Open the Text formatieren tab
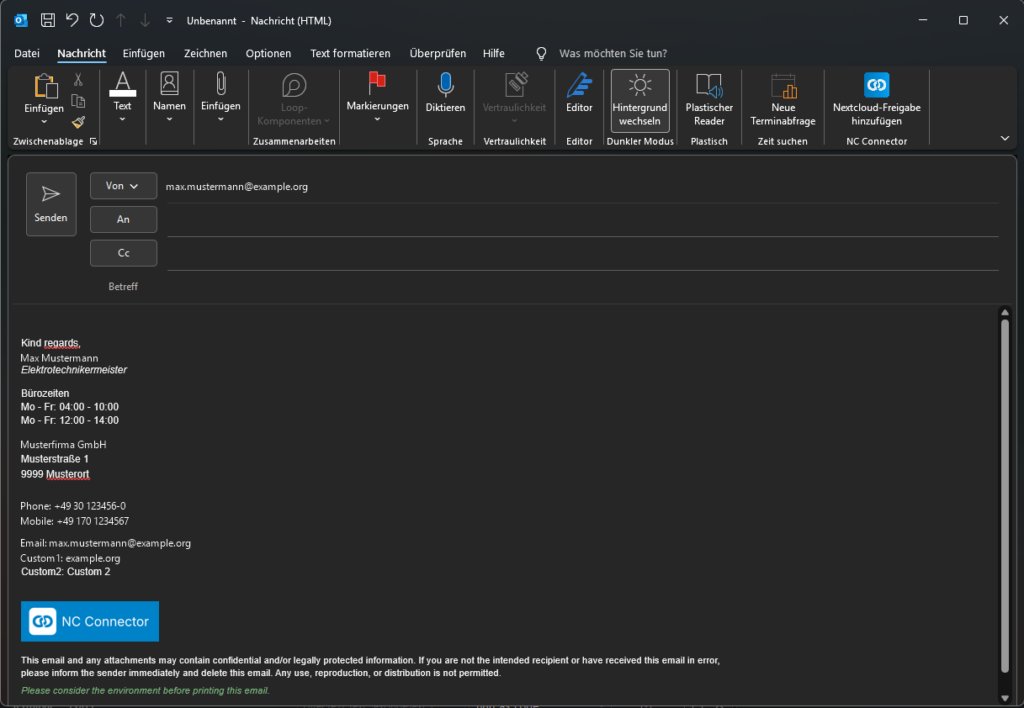 [x=350, y=54]
